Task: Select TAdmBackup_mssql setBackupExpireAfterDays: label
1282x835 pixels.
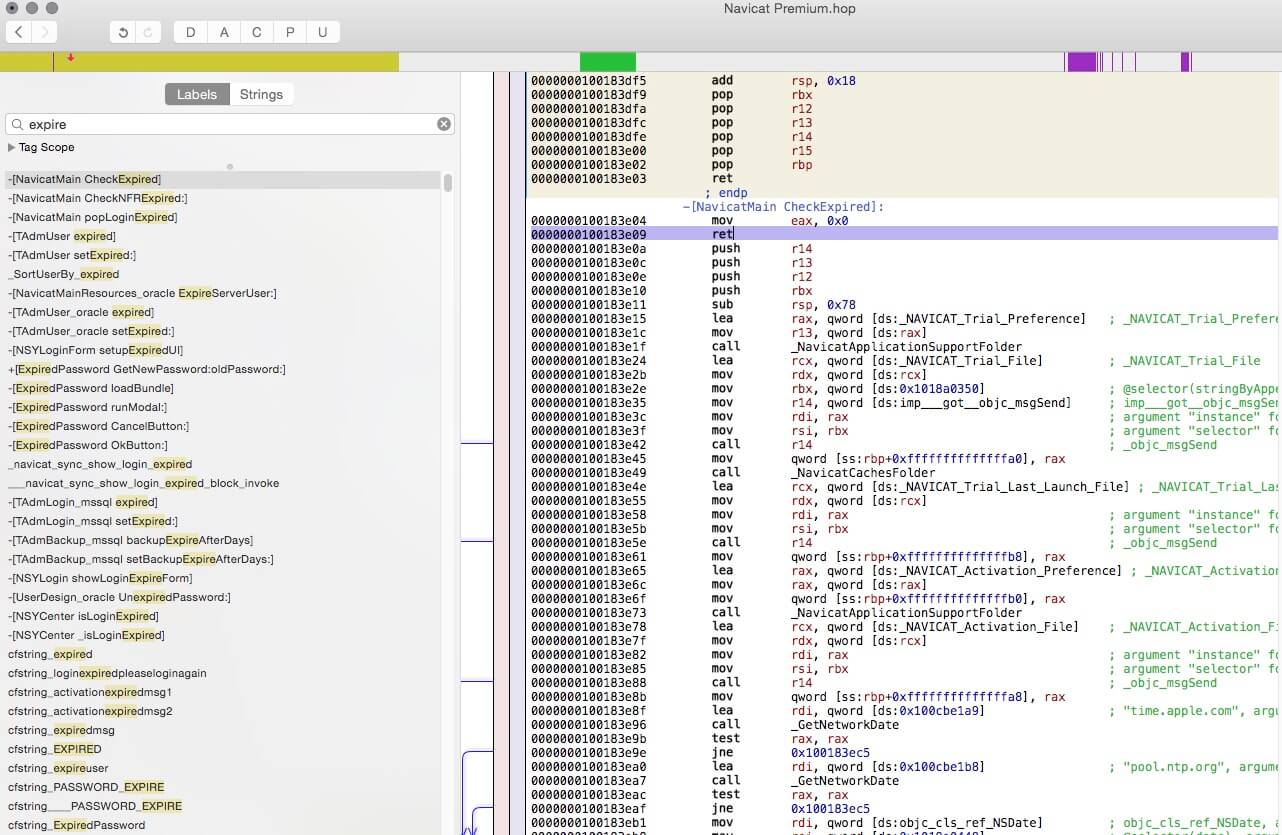Action: coord(141,559)
